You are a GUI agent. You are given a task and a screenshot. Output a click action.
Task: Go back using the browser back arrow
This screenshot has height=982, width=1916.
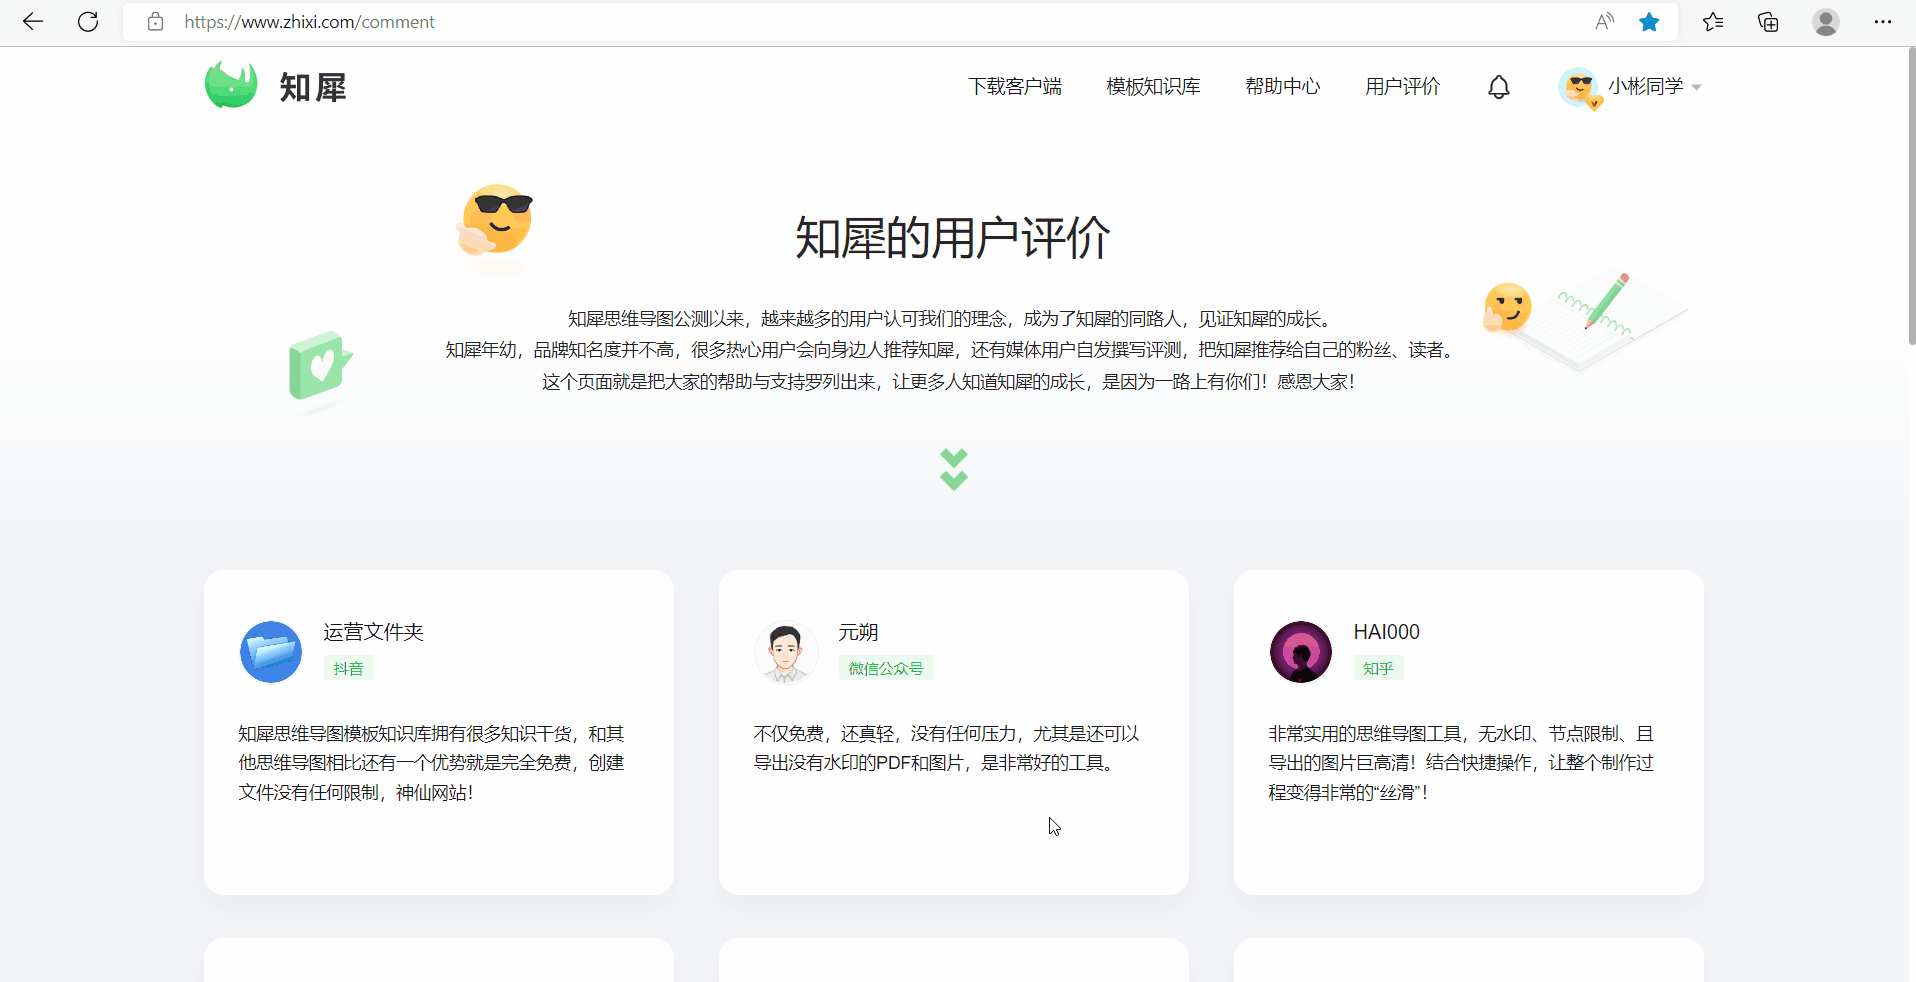pyautogui.click(x=33, y=22)
